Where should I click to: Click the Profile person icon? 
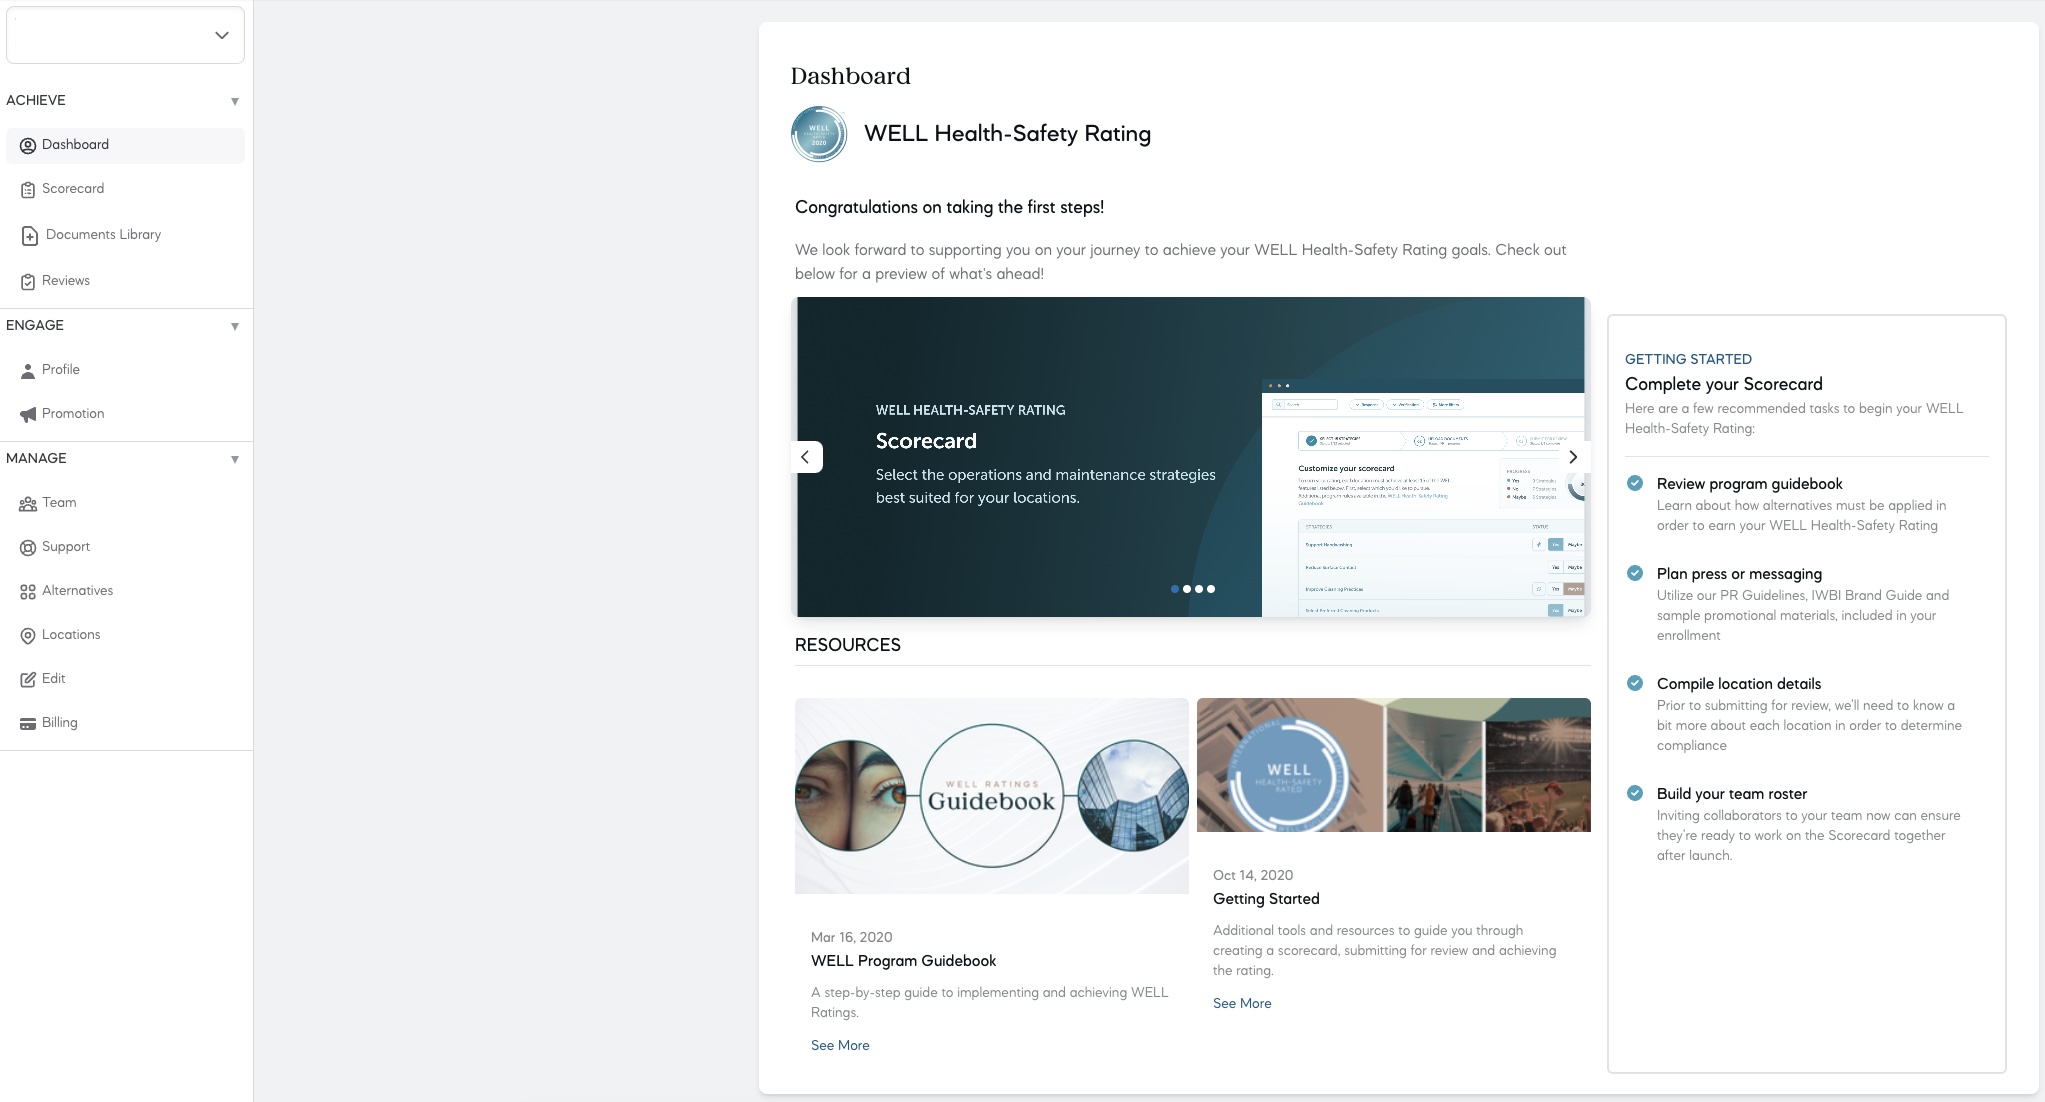pyautogui.click(x=28, y=371)
